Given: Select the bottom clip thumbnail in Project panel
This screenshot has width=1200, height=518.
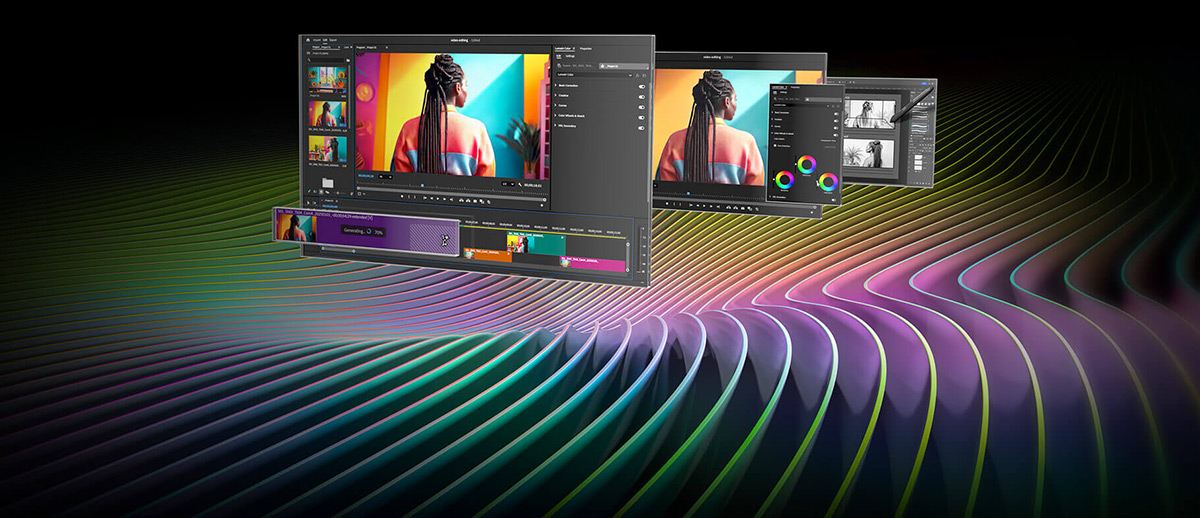Looking at the screenshot, I should 328,149.
